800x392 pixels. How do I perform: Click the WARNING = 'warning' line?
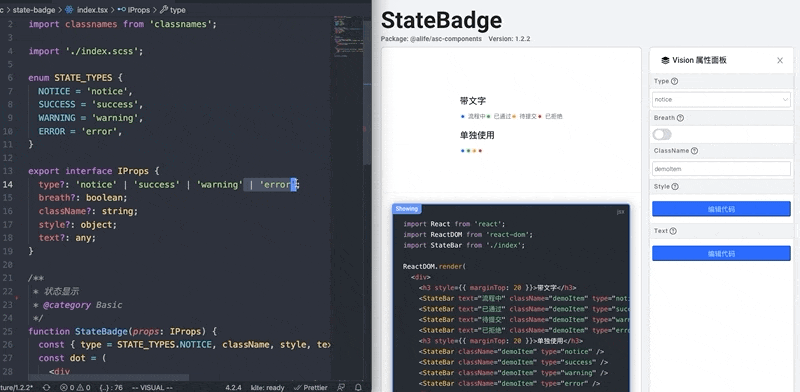(90, 118)
